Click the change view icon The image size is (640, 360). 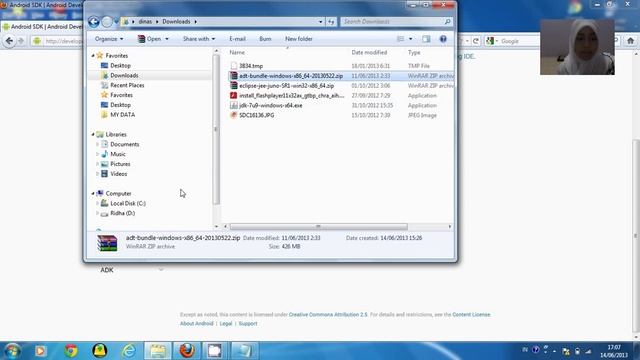point(400,39)
